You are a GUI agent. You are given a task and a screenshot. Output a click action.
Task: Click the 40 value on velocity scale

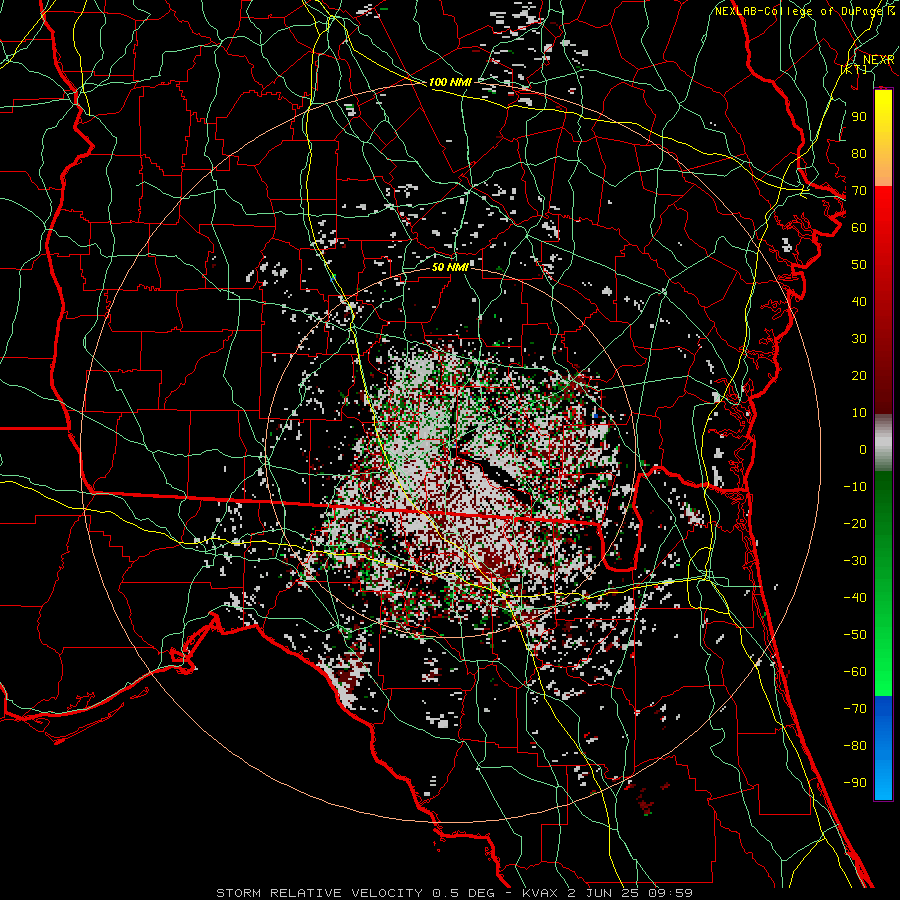[x=859, y=302]
